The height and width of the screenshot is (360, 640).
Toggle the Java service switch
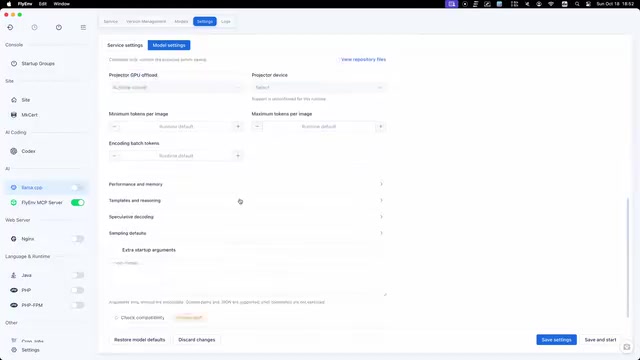pyautogui.click(x=78, y=275)
